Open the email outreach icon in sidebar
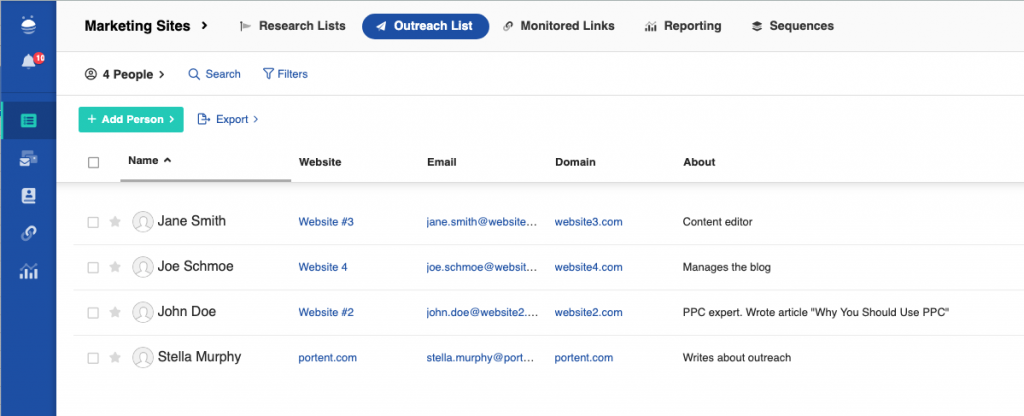Image resolution: width=1024 pixels, height=416 pixels. point(29,158)
